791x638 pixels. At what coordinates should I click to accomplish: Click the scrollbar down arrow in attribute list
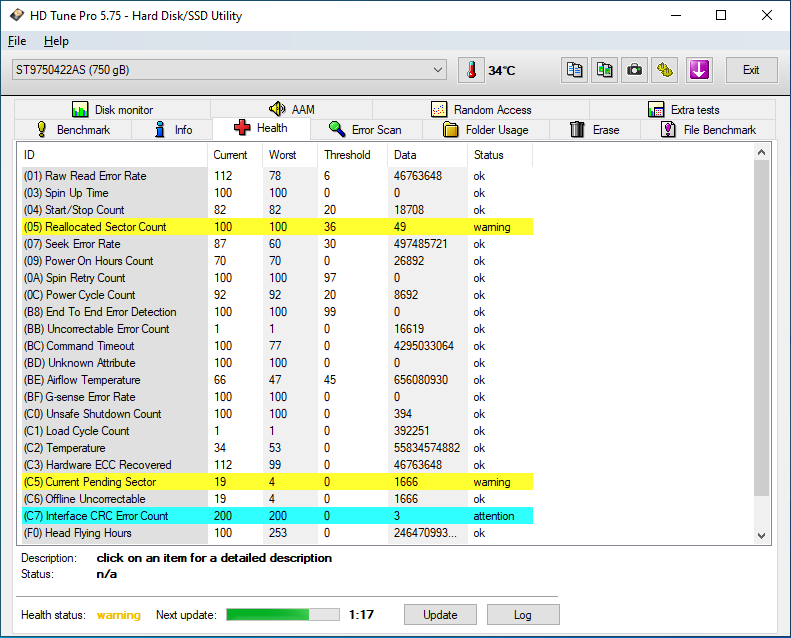(761, 535)
